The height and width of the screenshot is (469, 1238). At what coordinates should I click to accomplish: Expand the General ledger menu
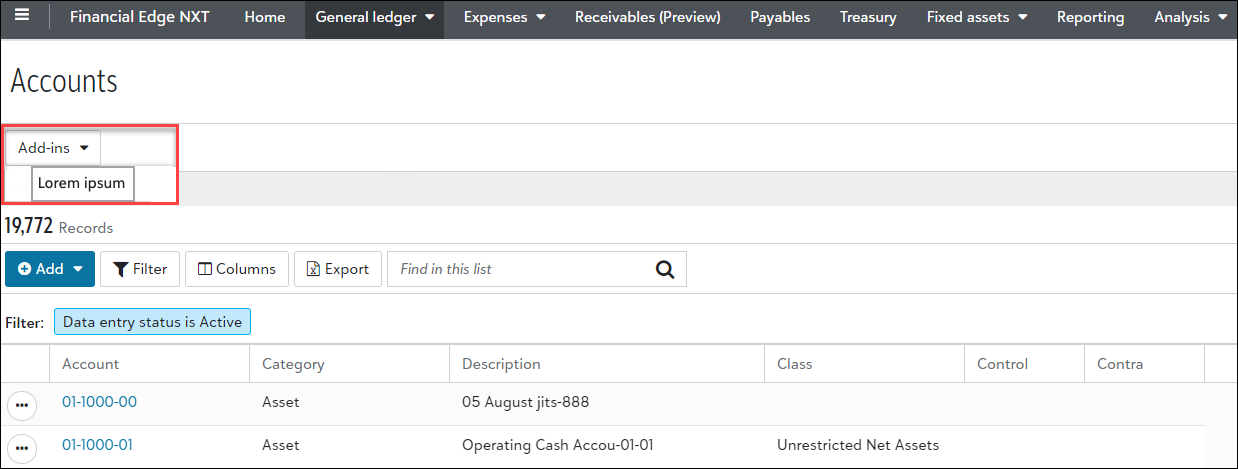point(374,17)
